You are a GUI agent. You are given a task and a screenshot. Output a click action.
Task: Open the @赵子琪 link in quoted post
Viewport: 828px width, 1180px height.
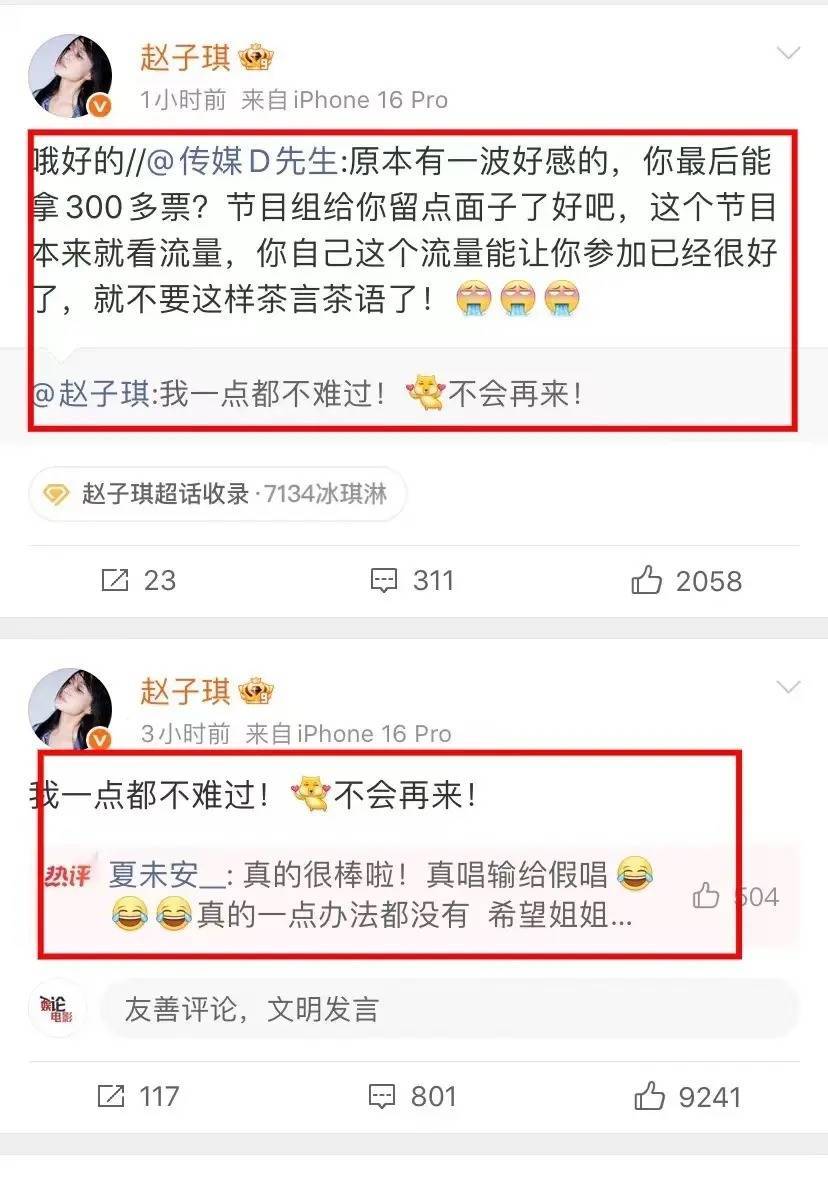coord(91,394)
